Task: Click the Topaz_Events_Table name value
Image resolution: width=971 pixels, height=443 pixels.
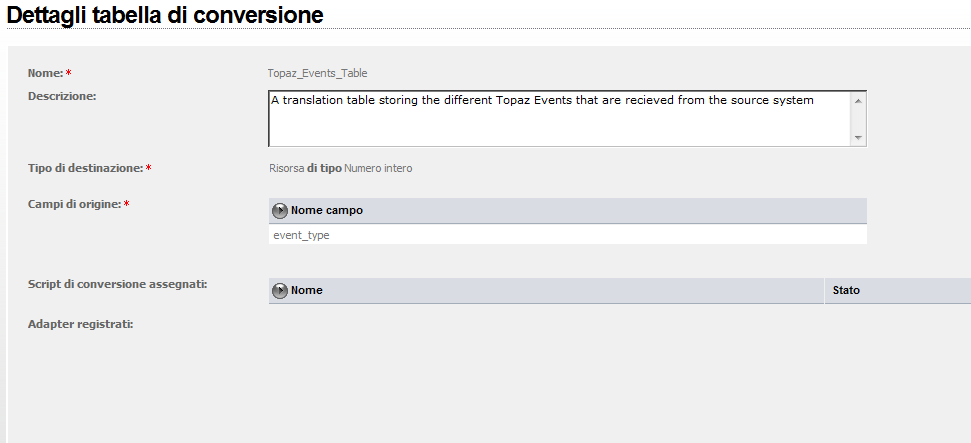Action: click(x=324, y=73)
